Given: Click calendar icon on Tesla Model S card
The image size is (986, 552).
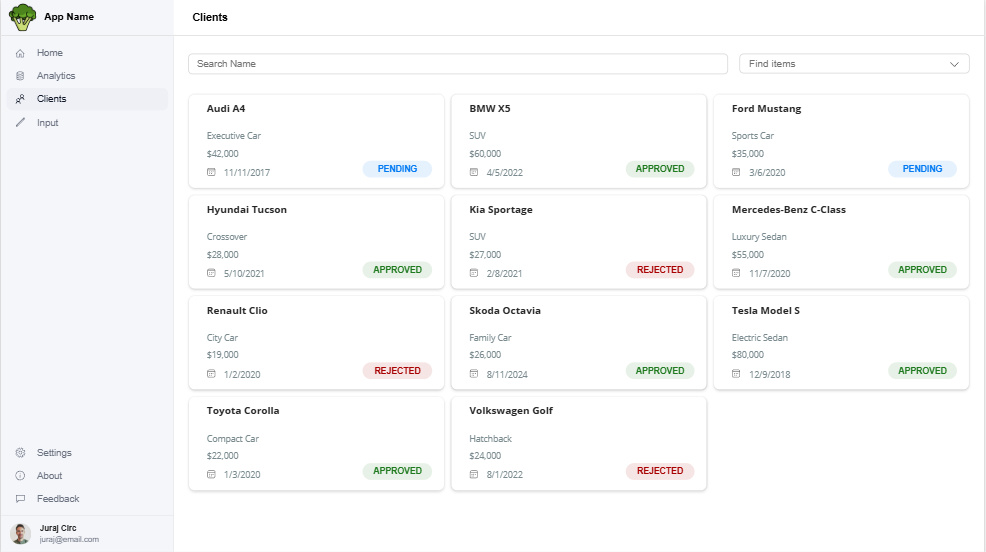Looking at the screenshot, I should 736,374.
